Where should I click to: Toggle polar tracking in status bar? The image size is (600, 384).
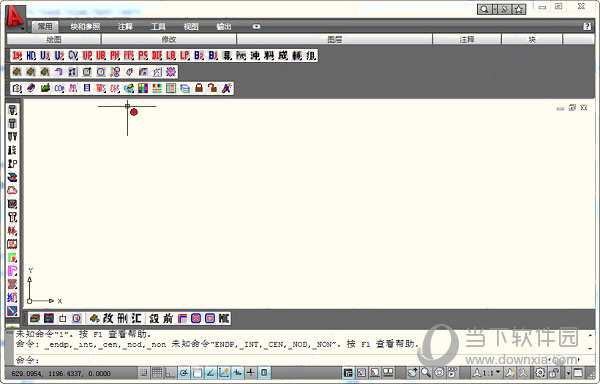(184, 373)
